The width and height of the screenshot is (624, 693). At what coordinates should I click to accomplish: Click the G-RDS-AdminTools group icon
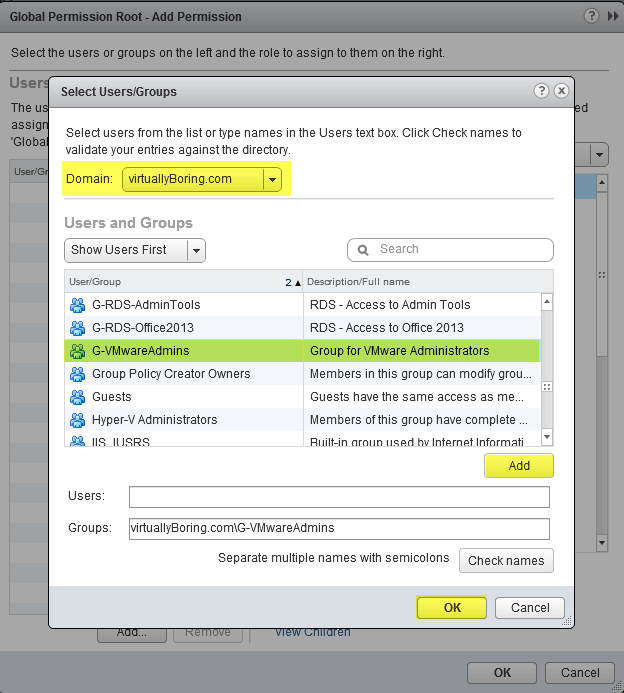[78, 305]
